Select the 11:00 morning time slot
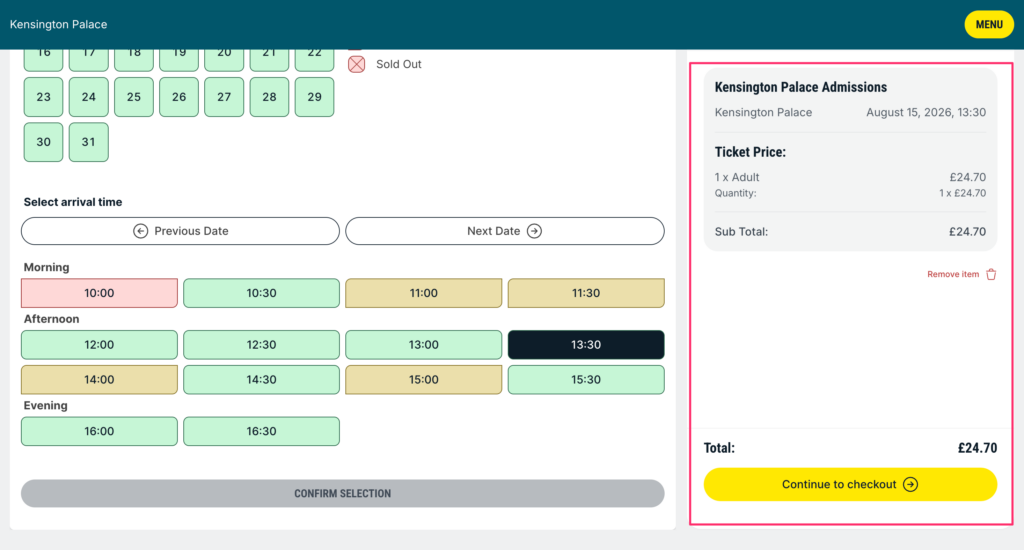The image size is (1024, 550). coord(423,293)
